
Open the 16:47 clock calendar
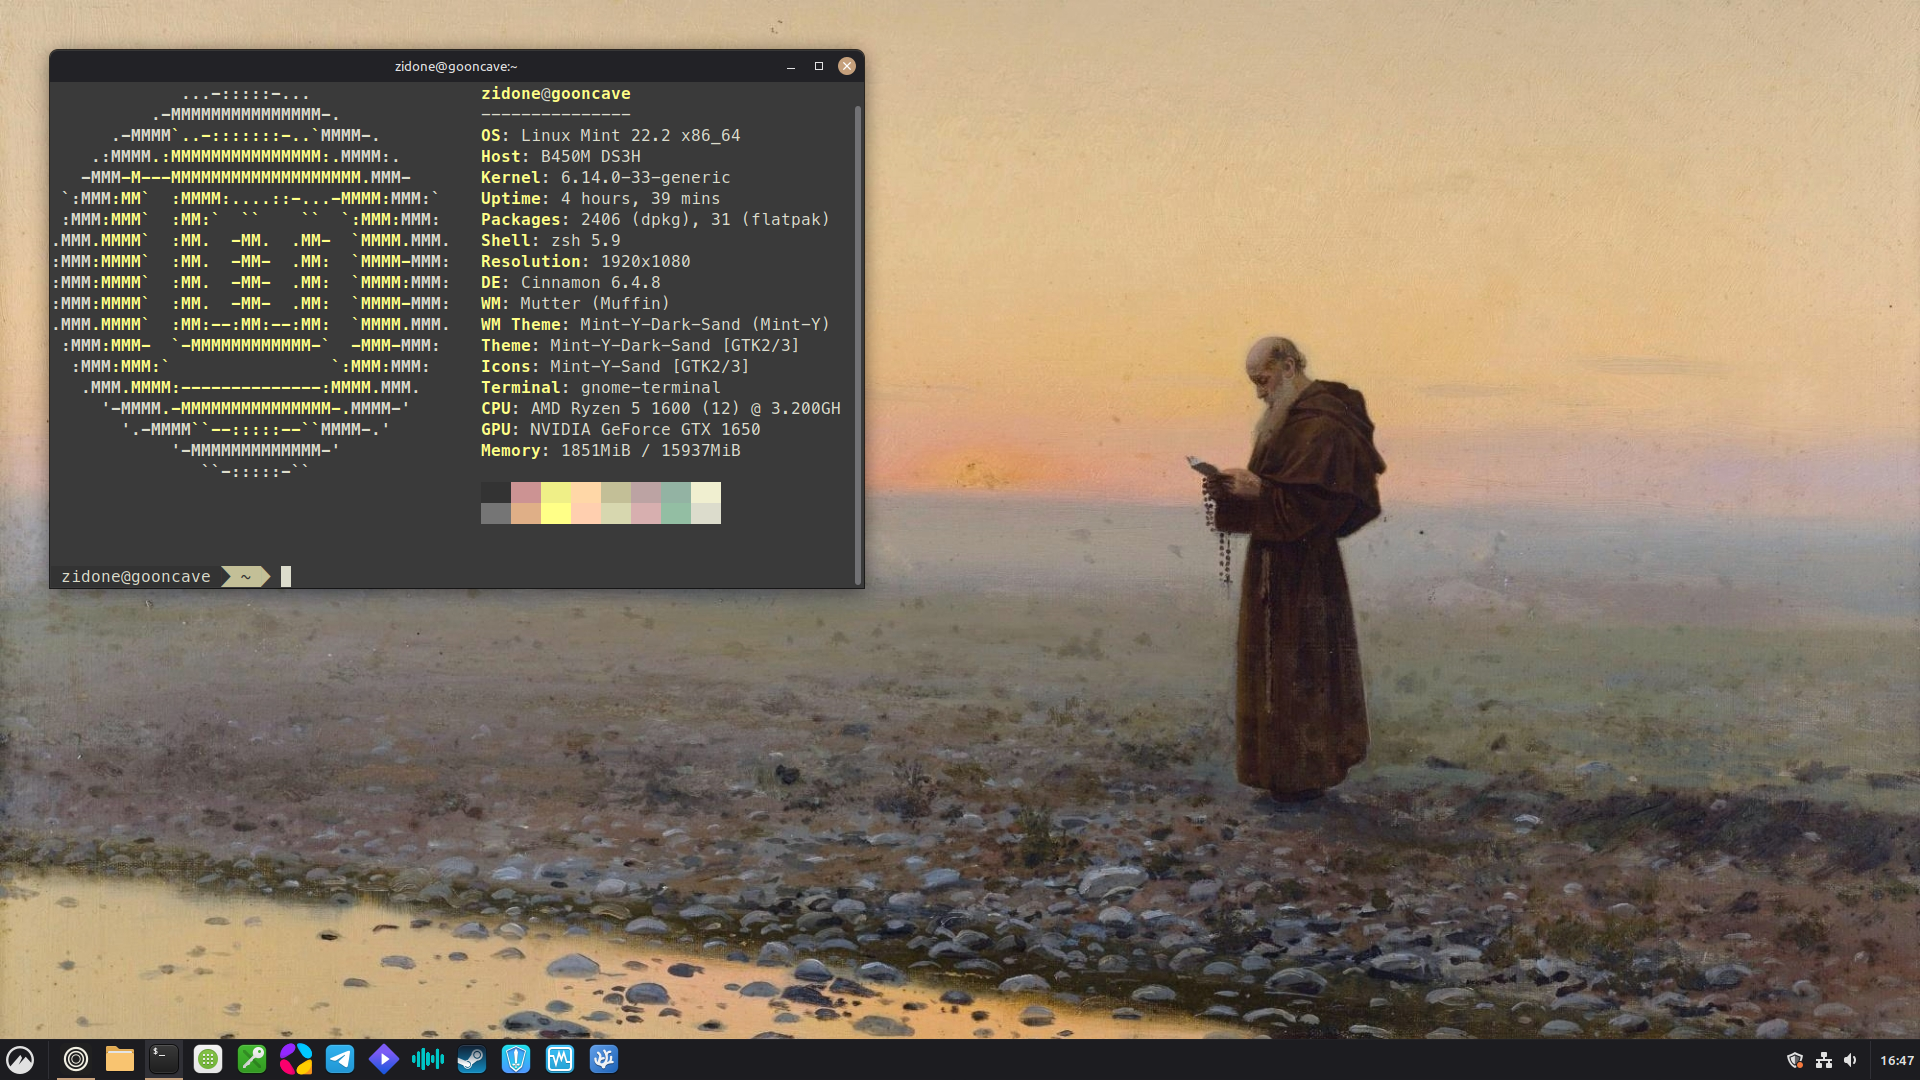click(x=1896, y=1060)
